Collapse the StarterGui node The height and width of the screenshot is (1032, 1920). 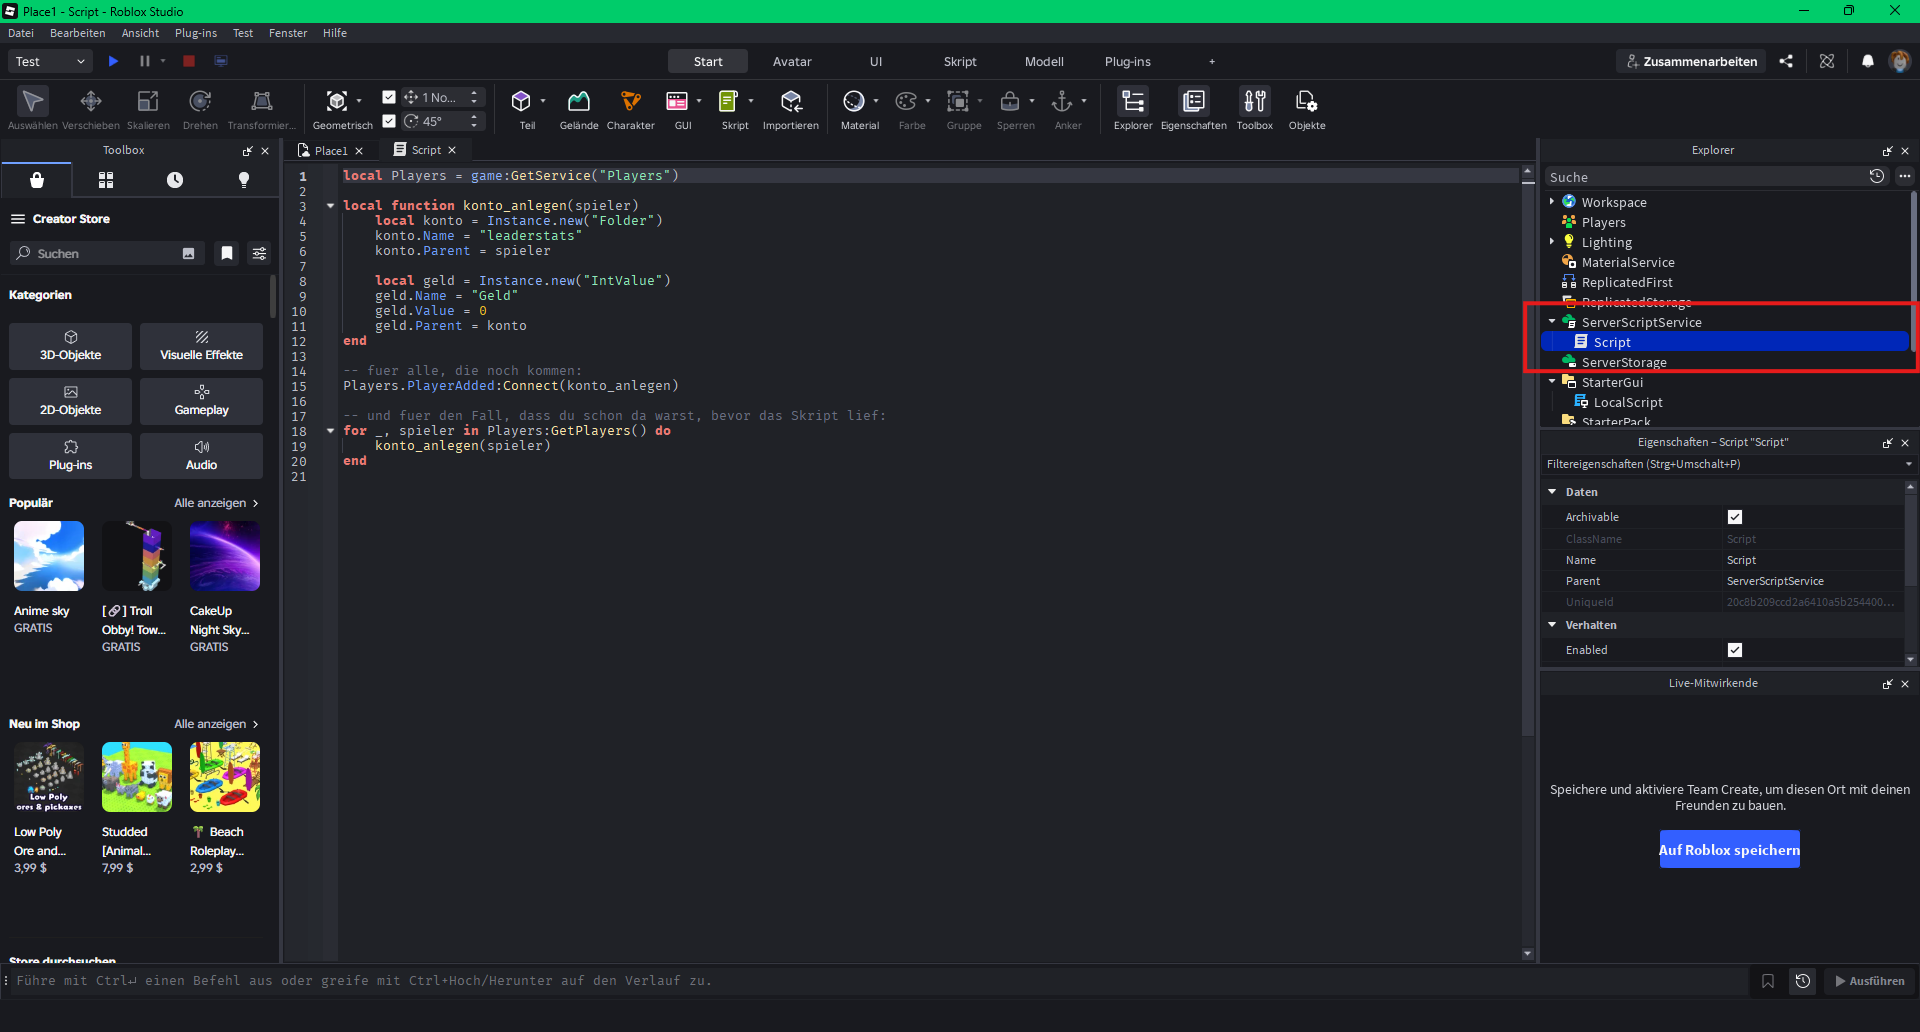[x=1552, y=382]
